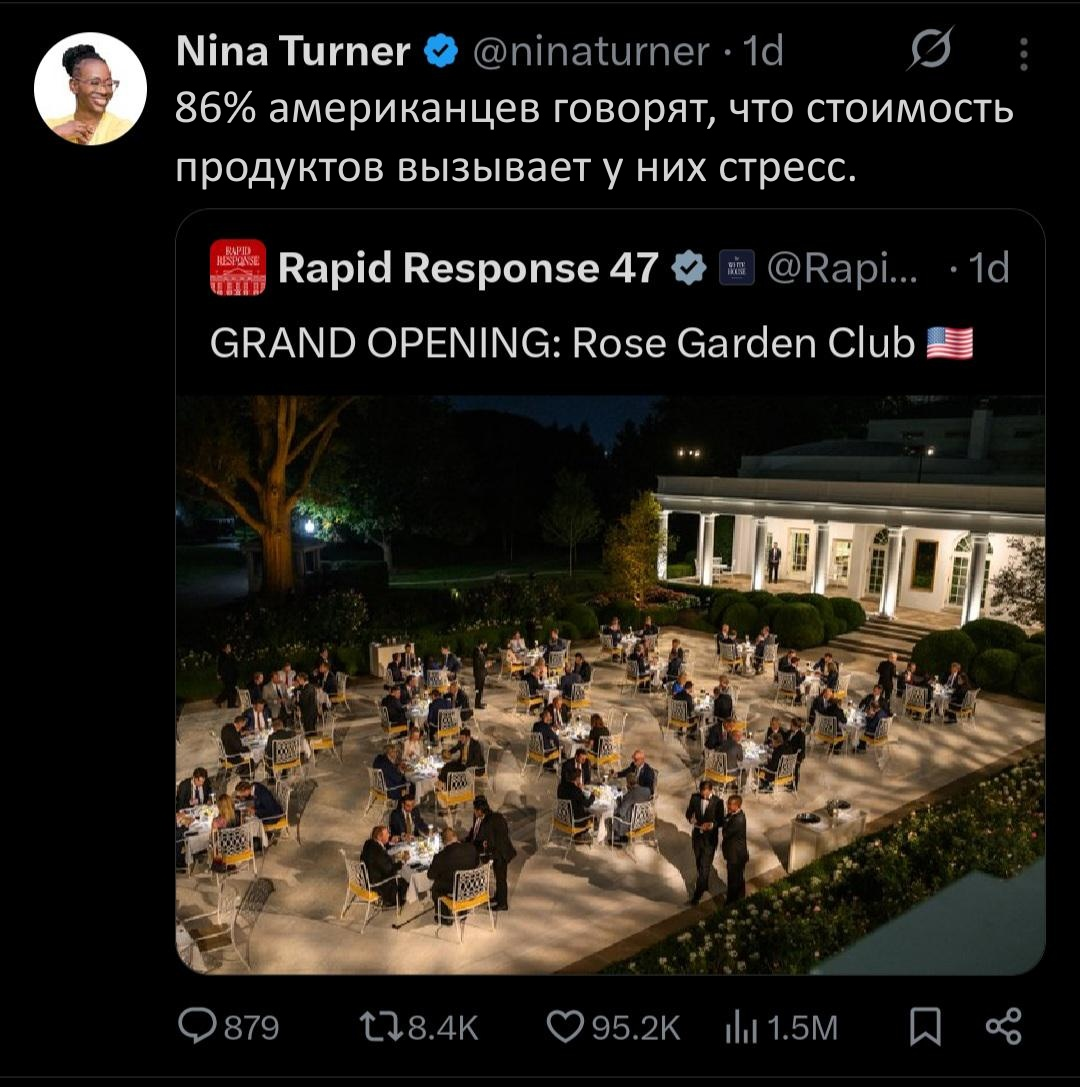Repost using the retweet arrows icon
Screen dimensions: 1080x1087
[x=381, y=1027]
